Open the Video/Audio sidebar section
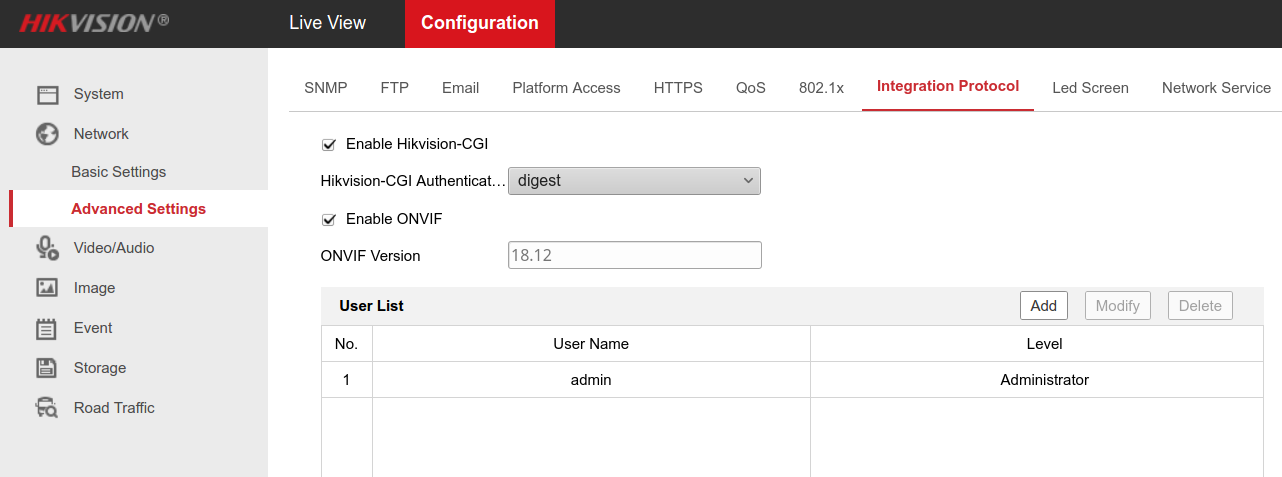The width and height of the screenshot is (1282, 477). (114, 248)
